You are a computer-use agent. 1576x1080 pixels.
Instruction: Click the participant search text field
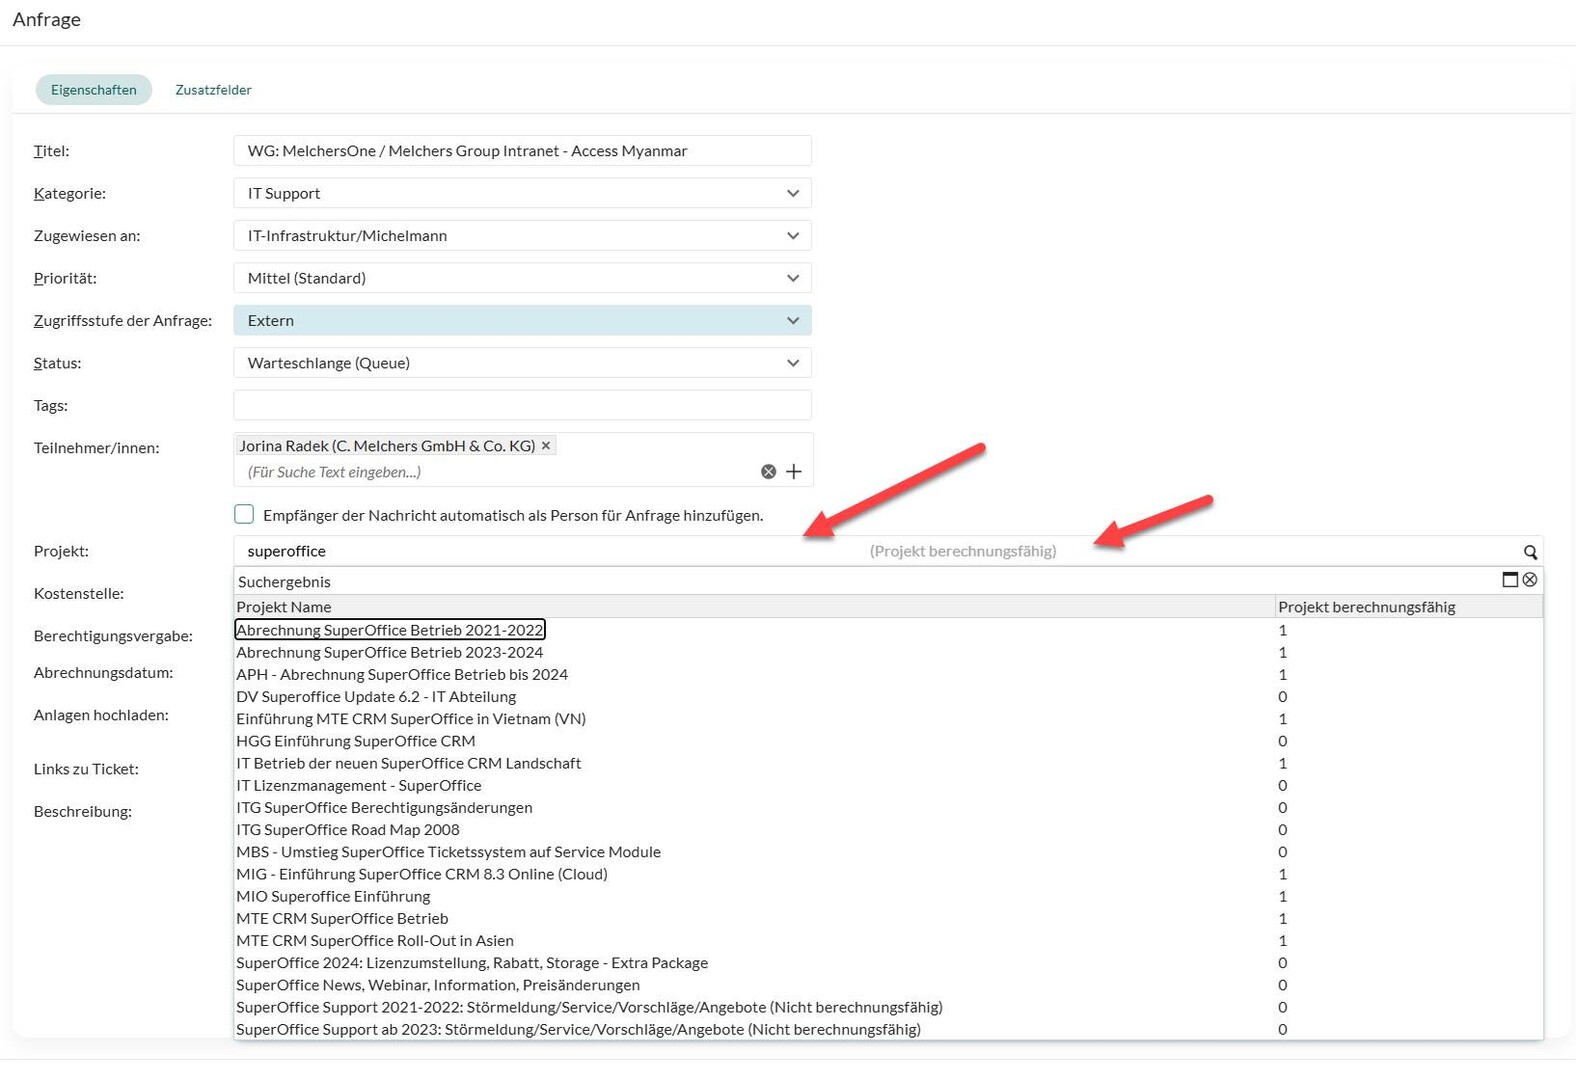(x=497, y=472)
